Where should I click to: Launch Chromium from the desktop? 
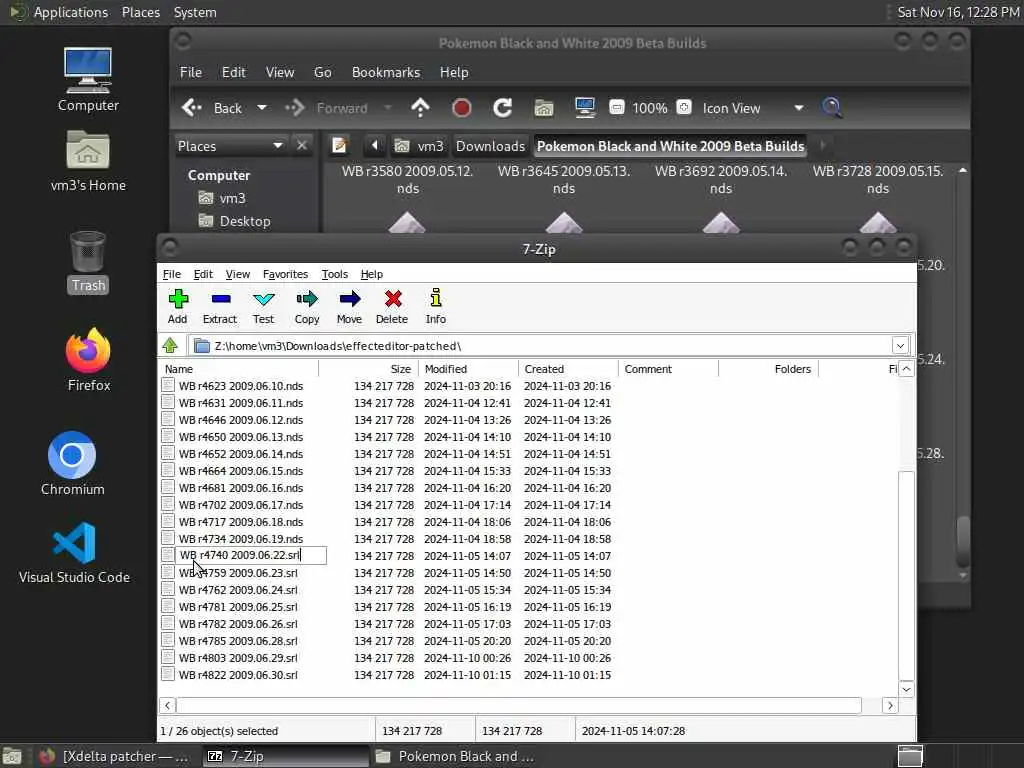pyautogui.click(x=72, y=464)
